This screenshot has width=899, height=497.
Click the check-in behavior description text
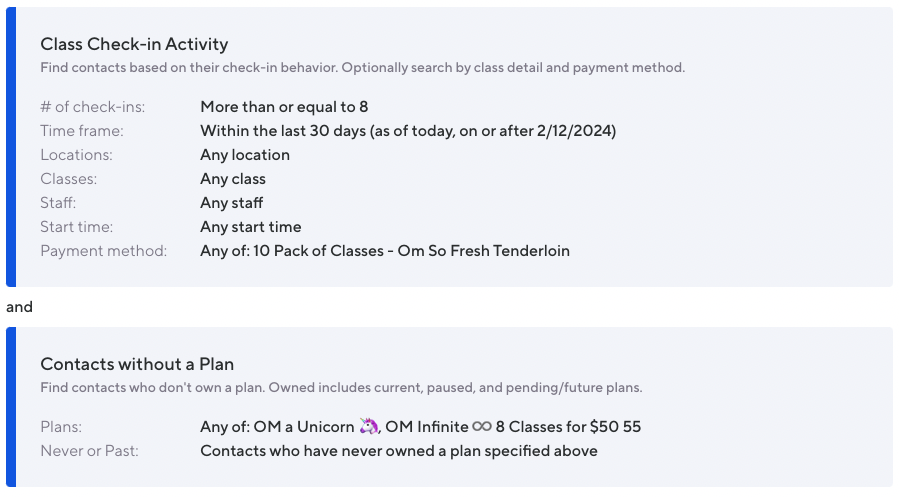(362, 68)
